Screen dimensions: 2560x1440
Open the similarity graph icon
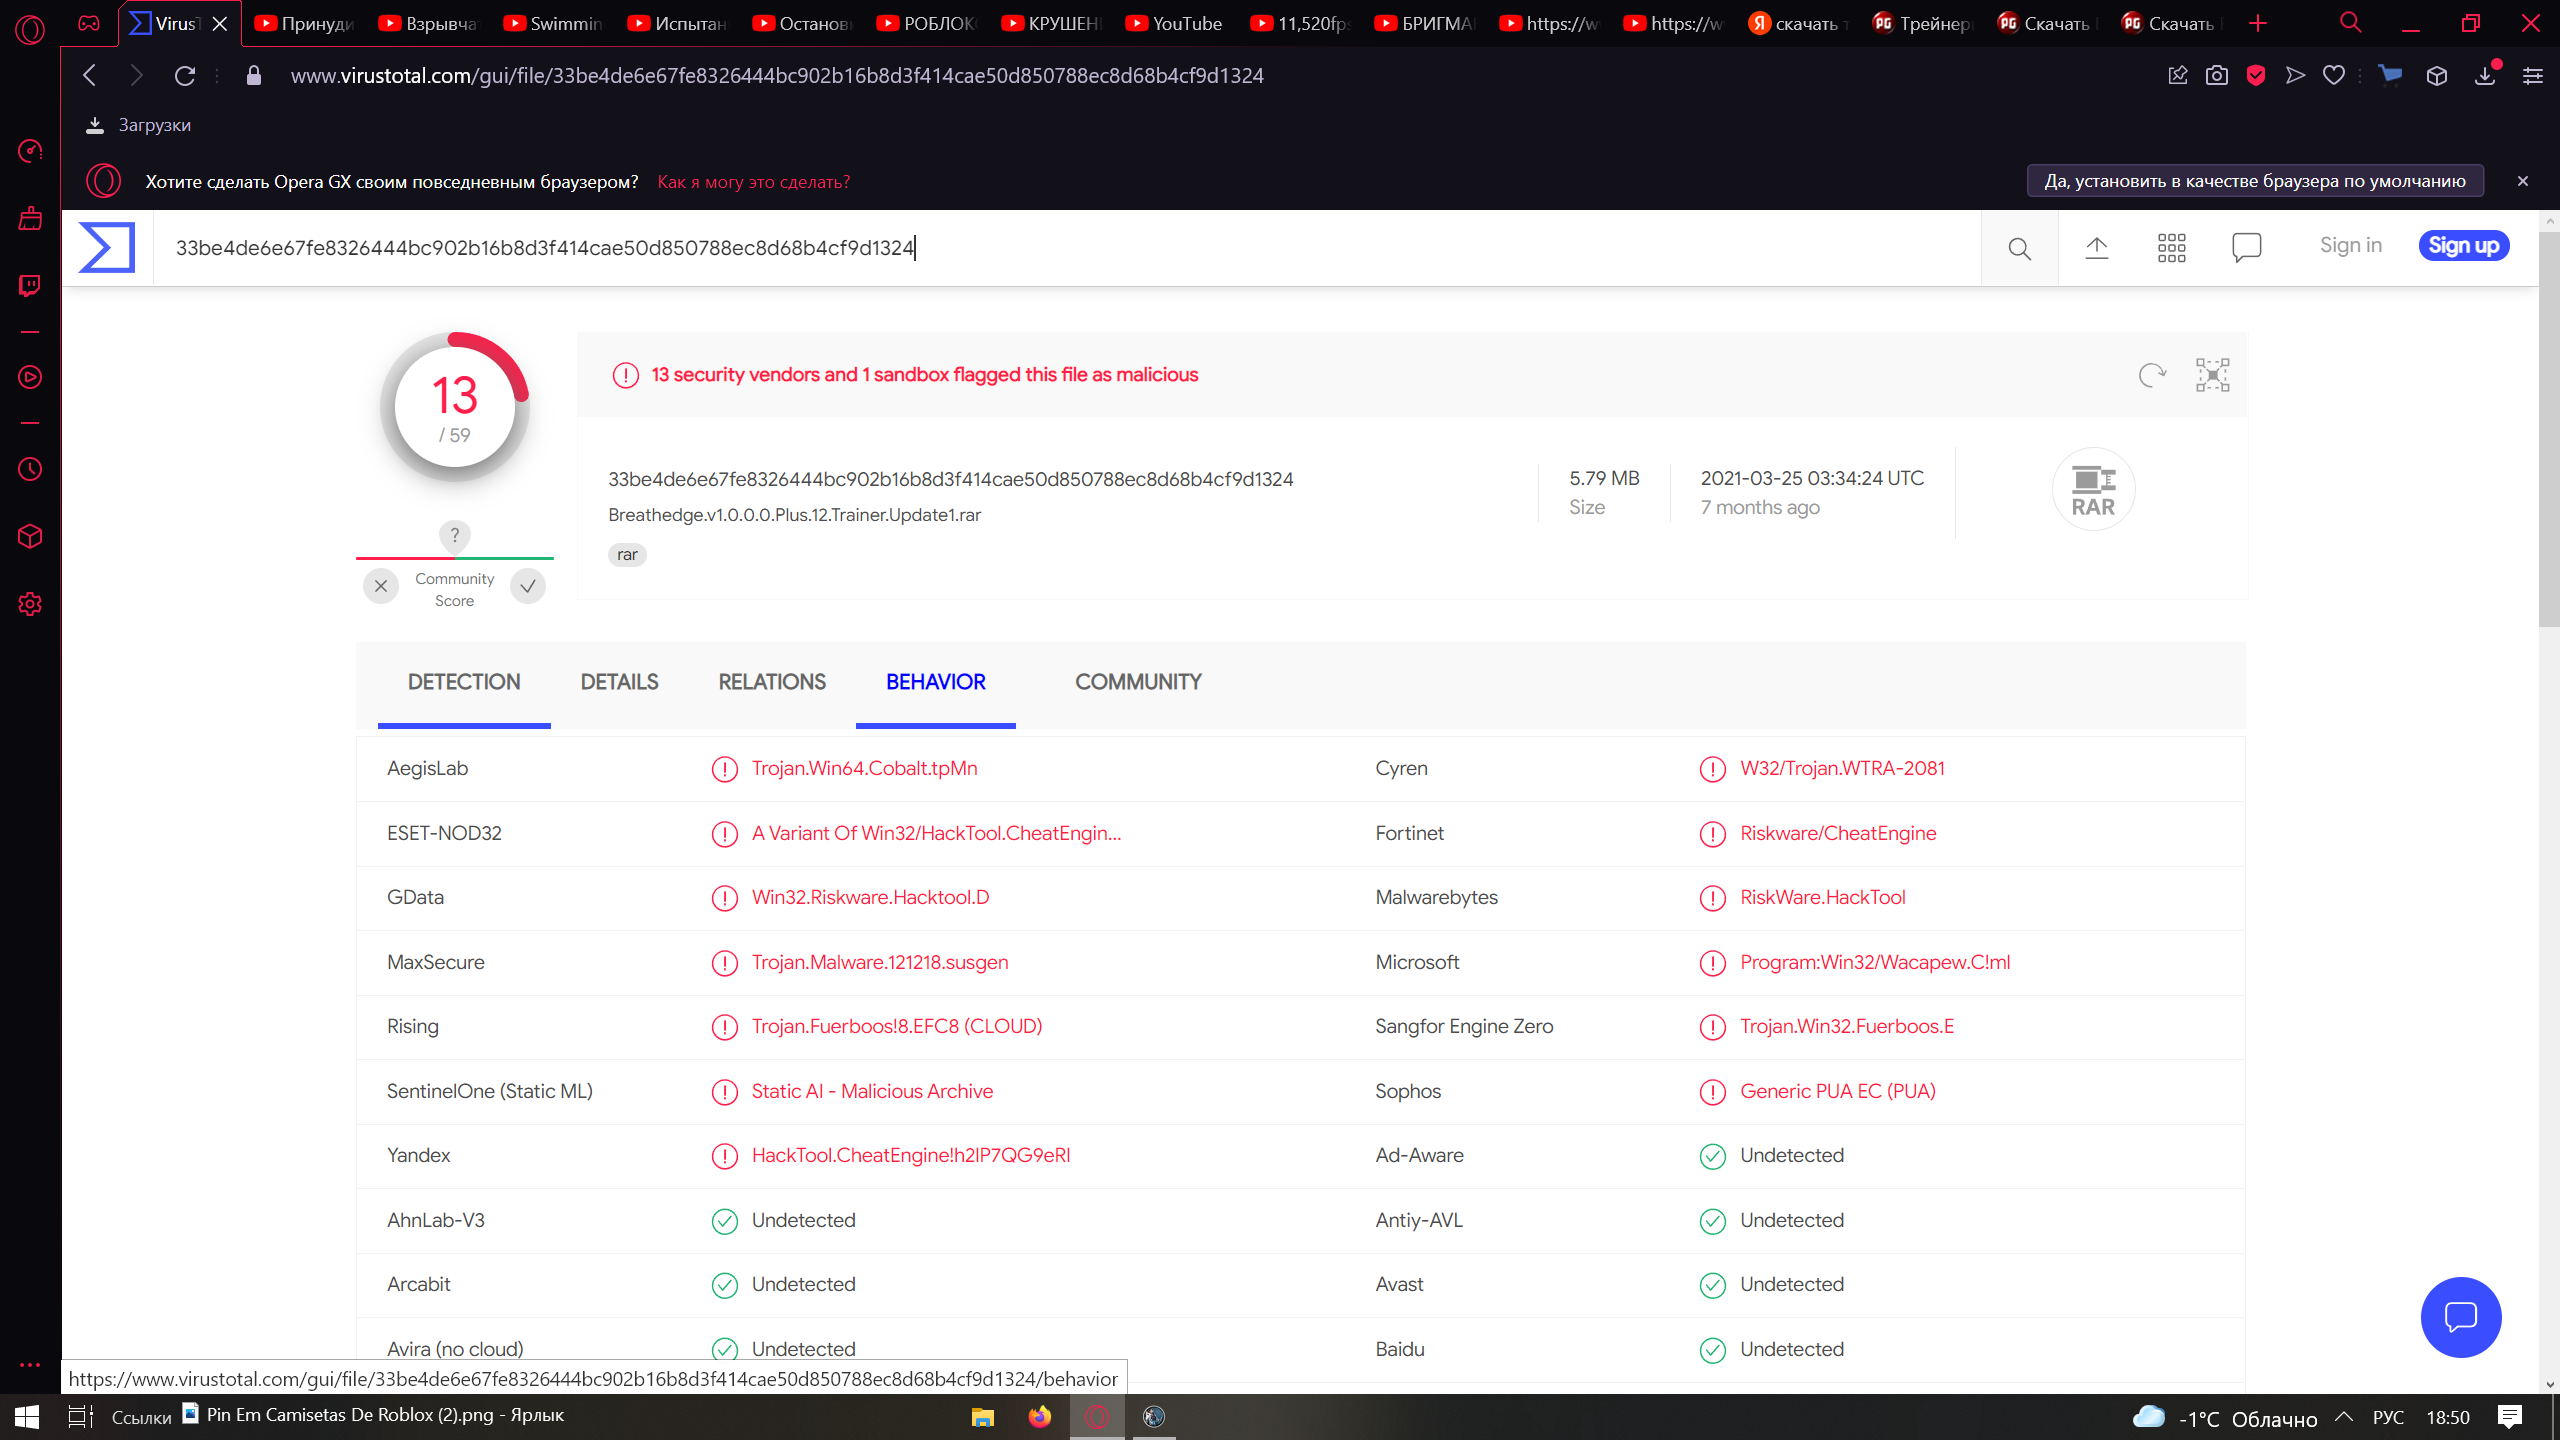(2213, 374)
